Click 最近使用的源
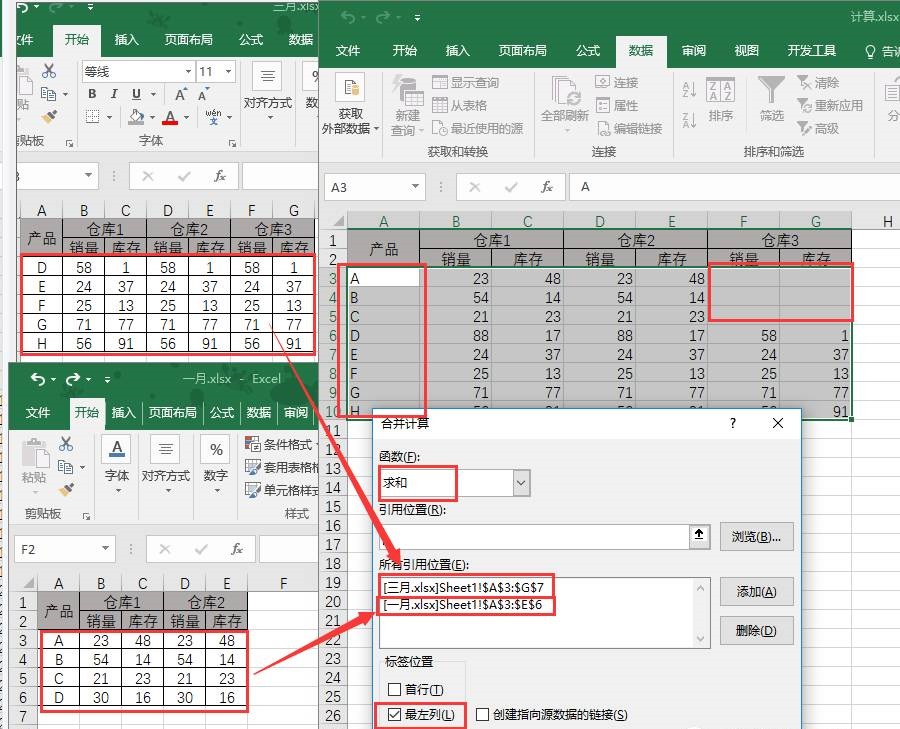Image resolution: width=900 pixels, height=729 pixels. [x=478, y=128]
